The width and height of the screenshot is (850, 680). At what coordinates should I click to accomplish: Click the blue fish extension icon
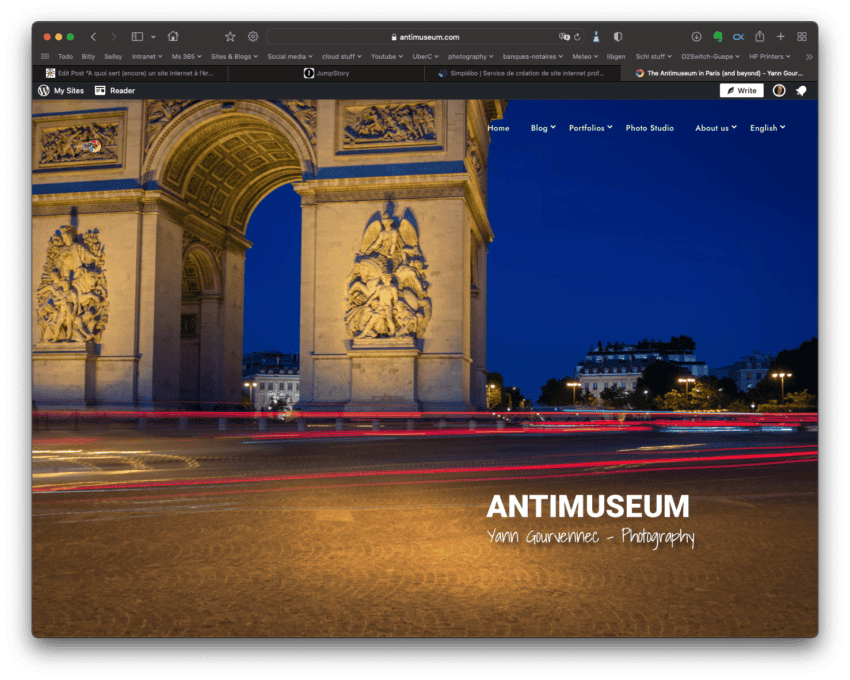738,37
